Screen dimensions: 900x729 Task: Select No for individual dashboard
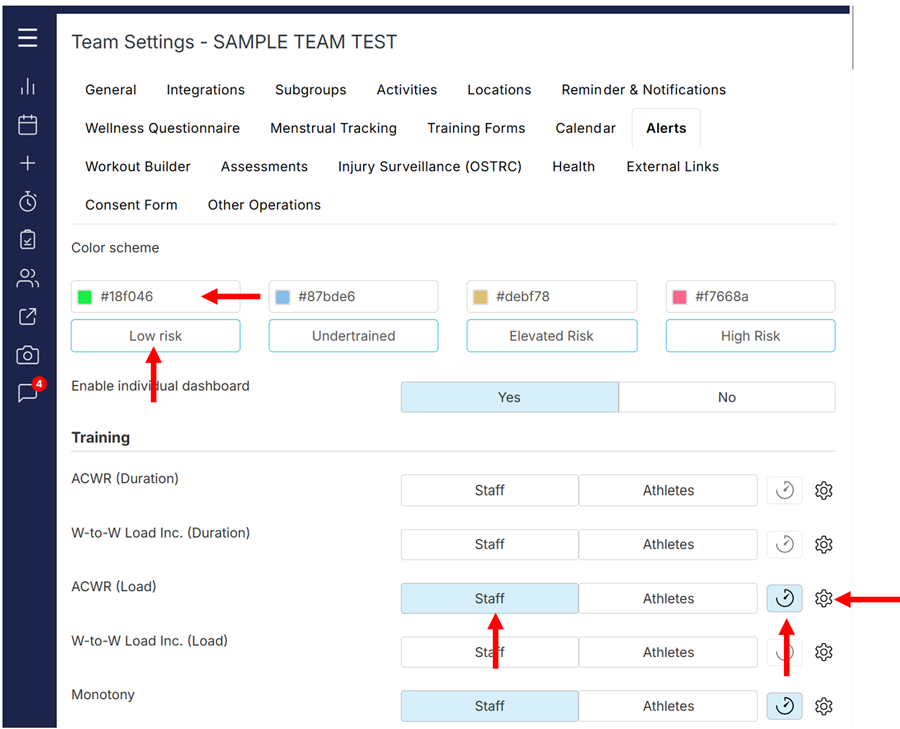[x=727, y=397]
